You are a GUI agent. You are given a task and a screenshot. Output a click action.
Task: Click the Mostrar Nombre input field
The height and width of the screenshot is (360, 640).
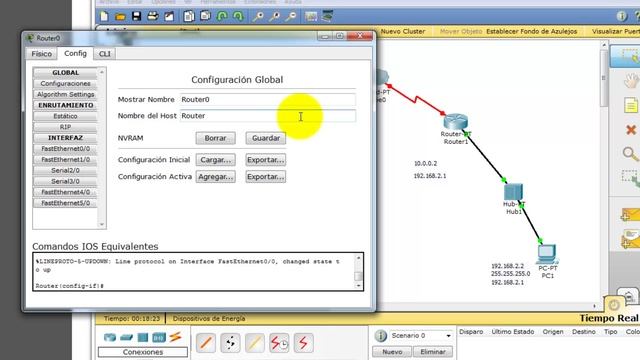click(x=268, y=100)
